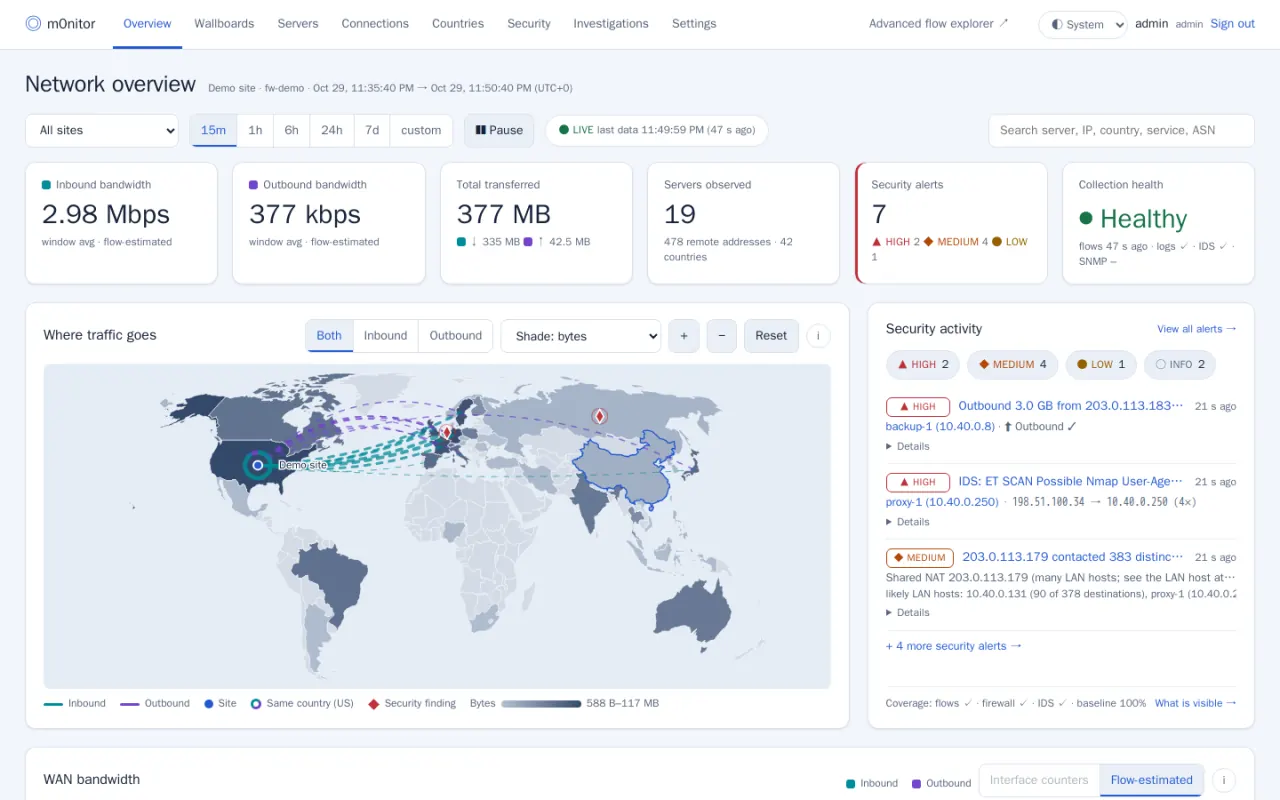Image resolution: width=1280 pixels, height=800 pixels.
Task: Open the System theme dropdown
Action: coord(1083,24)
